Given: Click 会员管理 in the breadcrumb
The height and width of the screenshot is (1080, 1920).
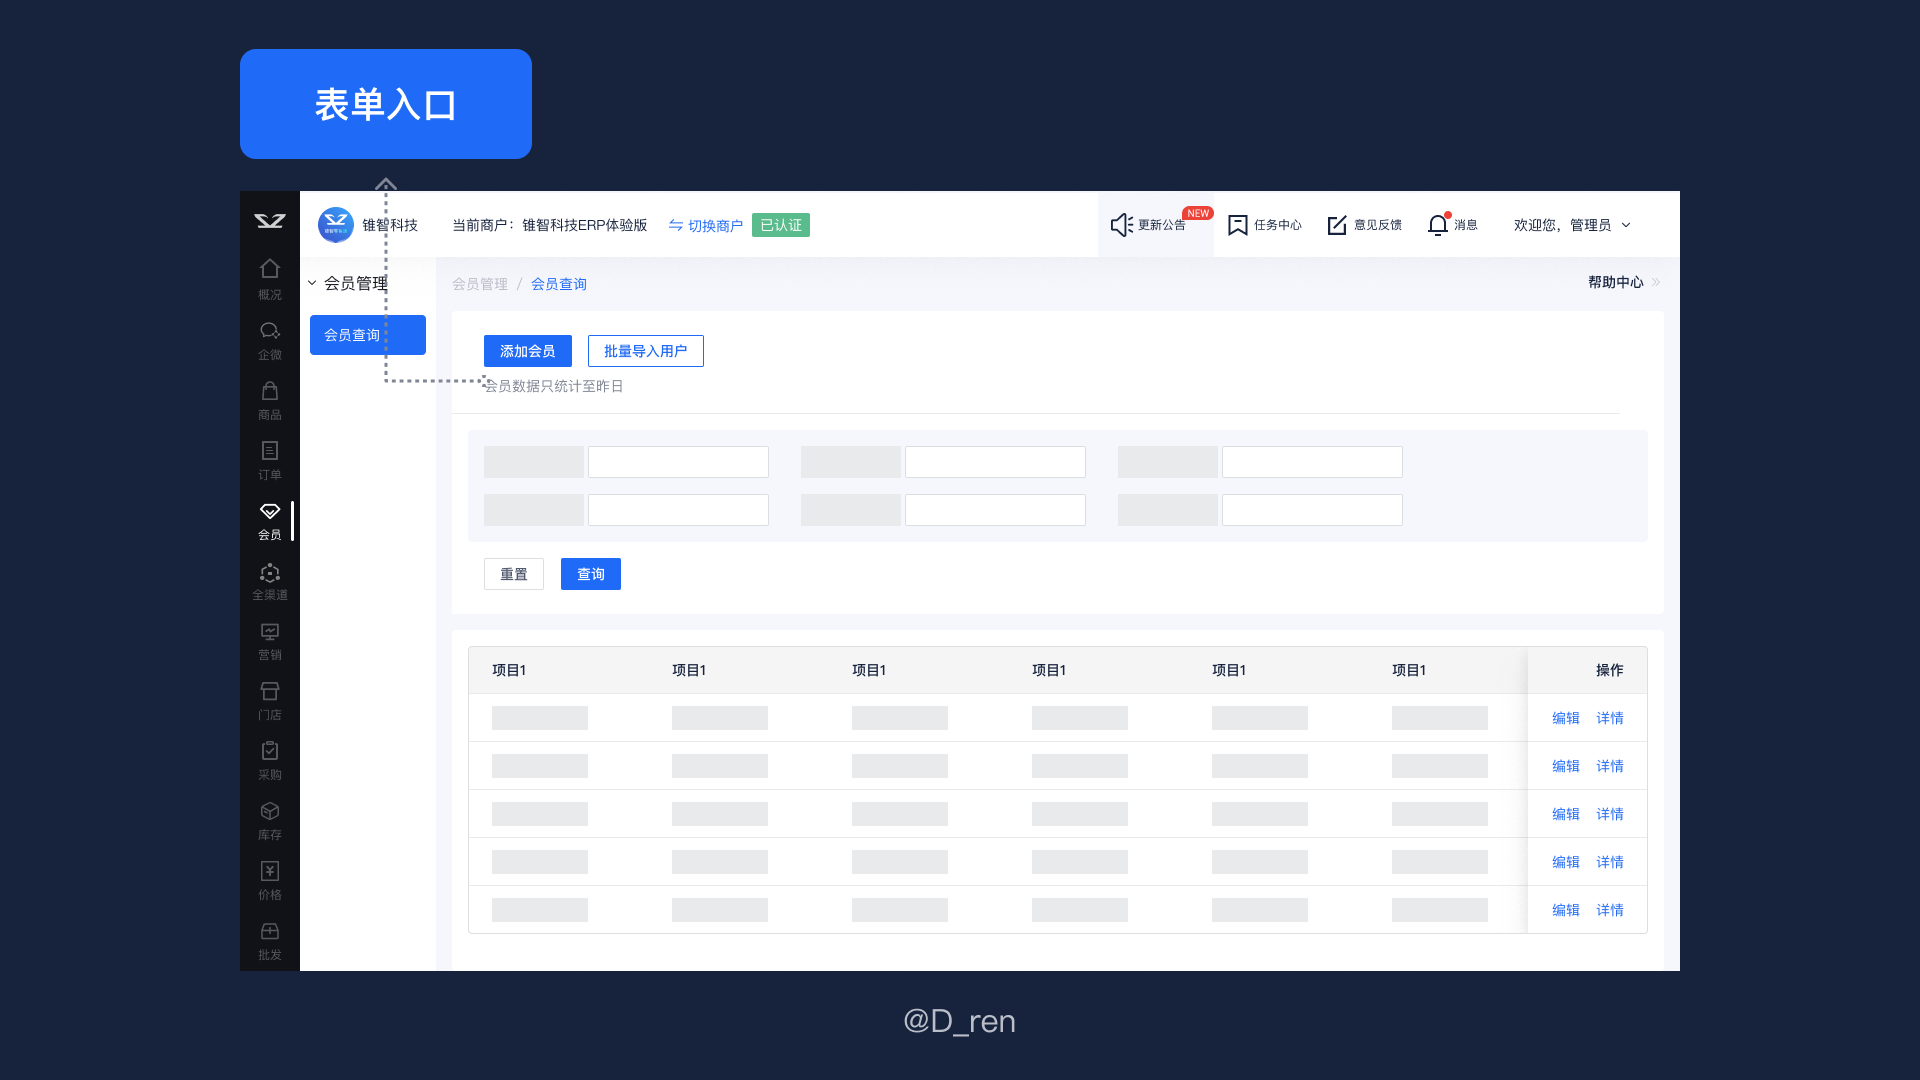Looking at the screenshot, I should tap(480, 284).
